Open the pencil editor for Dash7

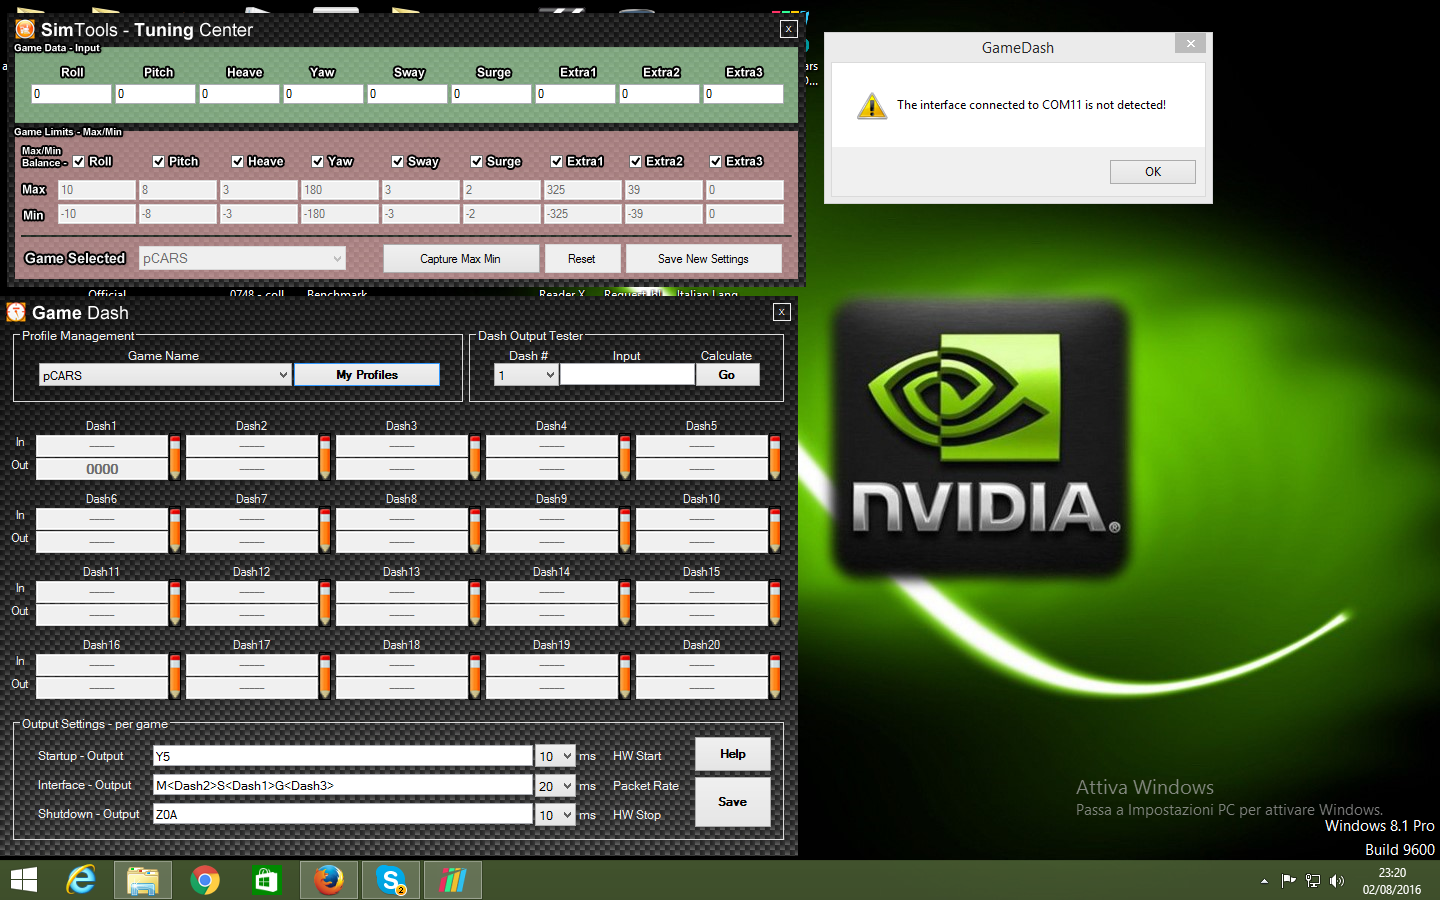[325, 530]
